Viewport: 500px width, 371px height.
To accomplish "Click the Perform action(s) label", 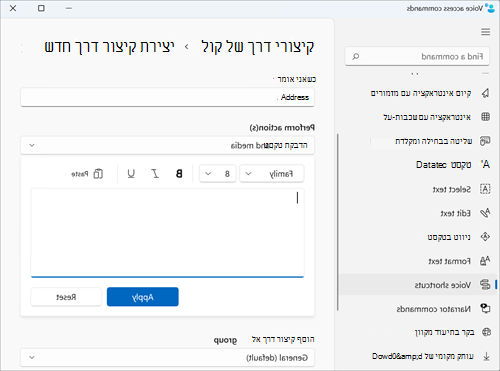I will (x=282, y=128).
